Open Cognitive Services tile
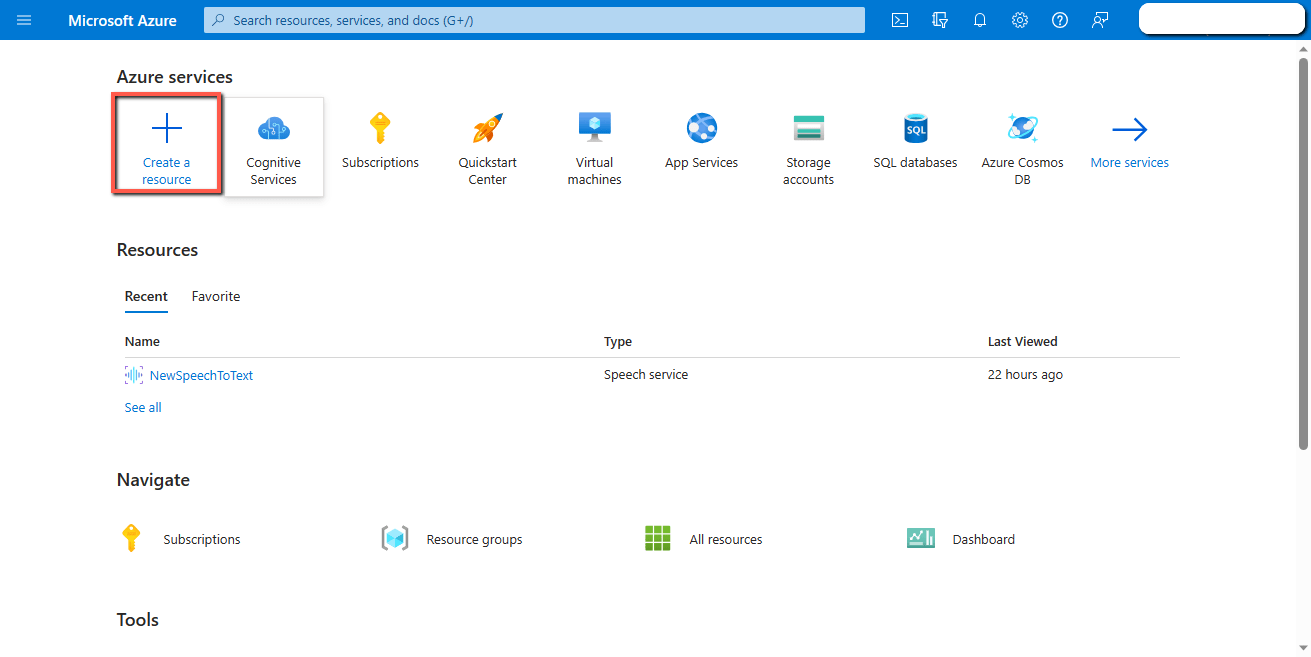Image resolution: width=1311 pixels, height=657 pixels. [x=273, y=147]
